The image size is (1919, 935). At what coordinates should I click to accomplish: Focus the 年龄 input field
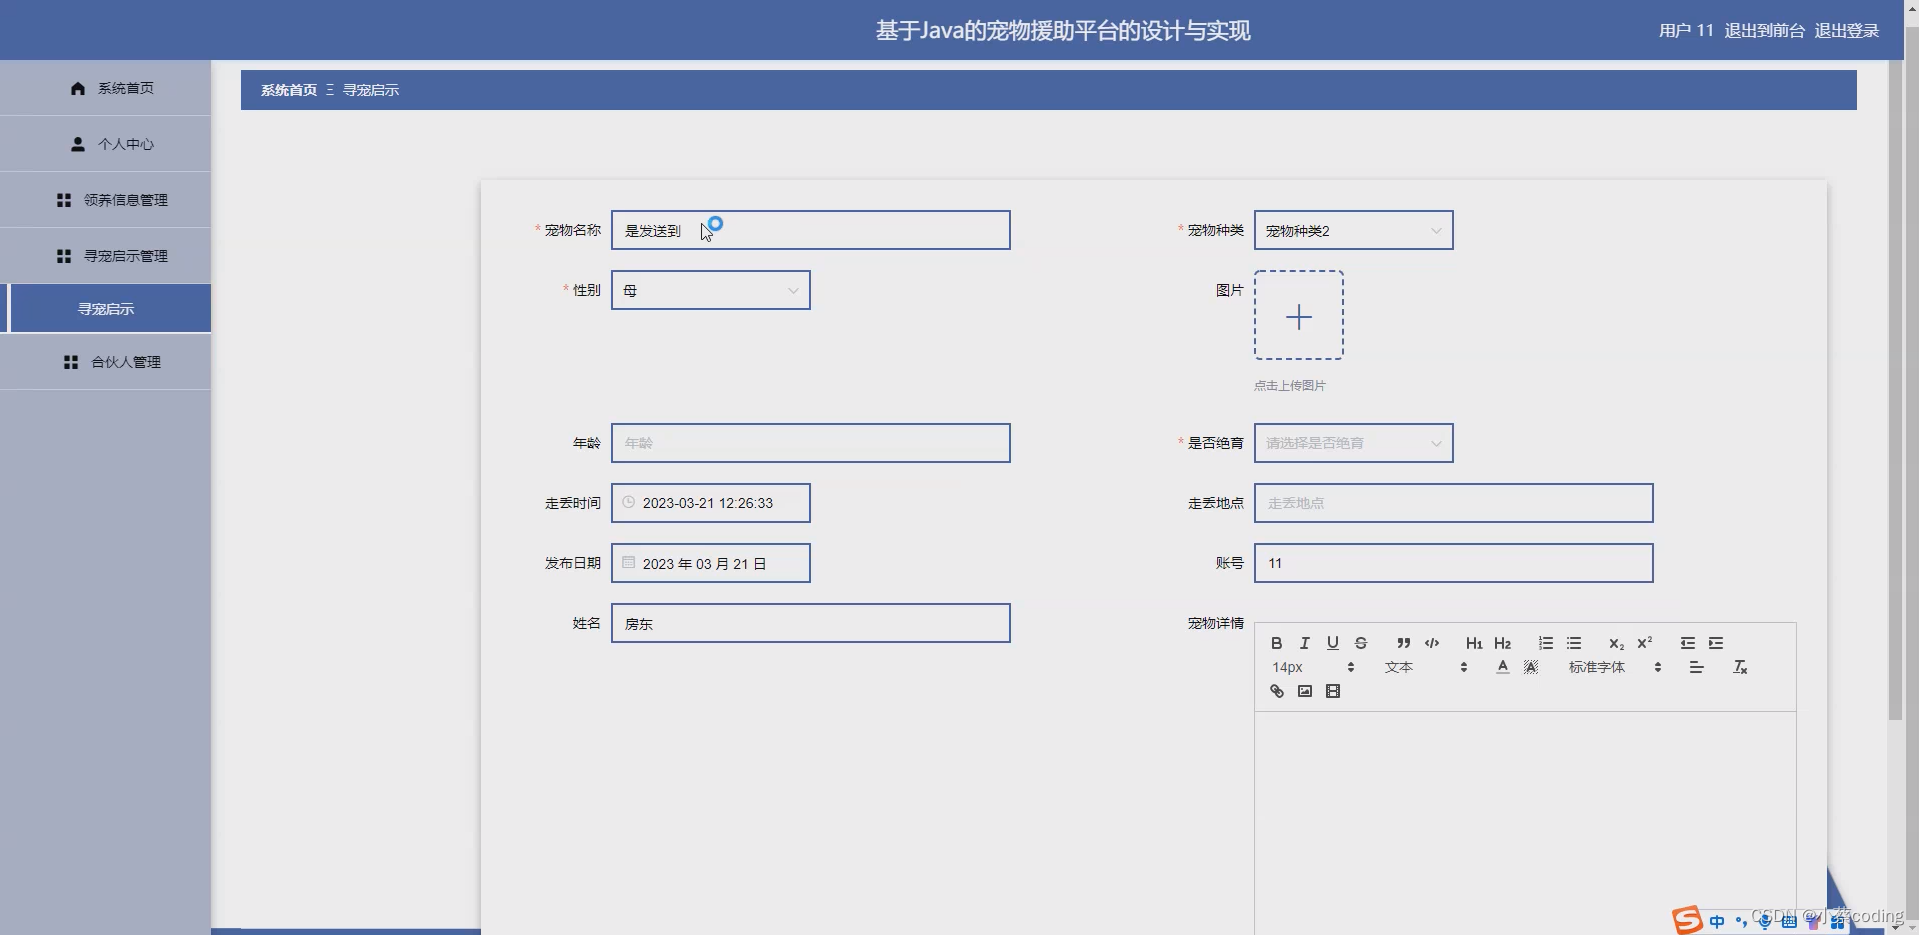pyautogui.click(x=810, y=443)
